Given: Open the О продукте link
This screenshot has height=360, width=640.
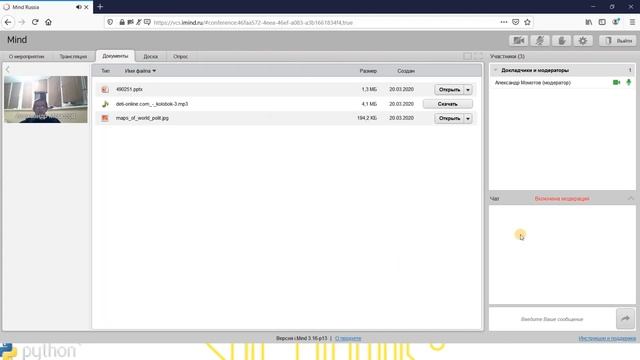Looking at the screenshot, I should (348, 338).
